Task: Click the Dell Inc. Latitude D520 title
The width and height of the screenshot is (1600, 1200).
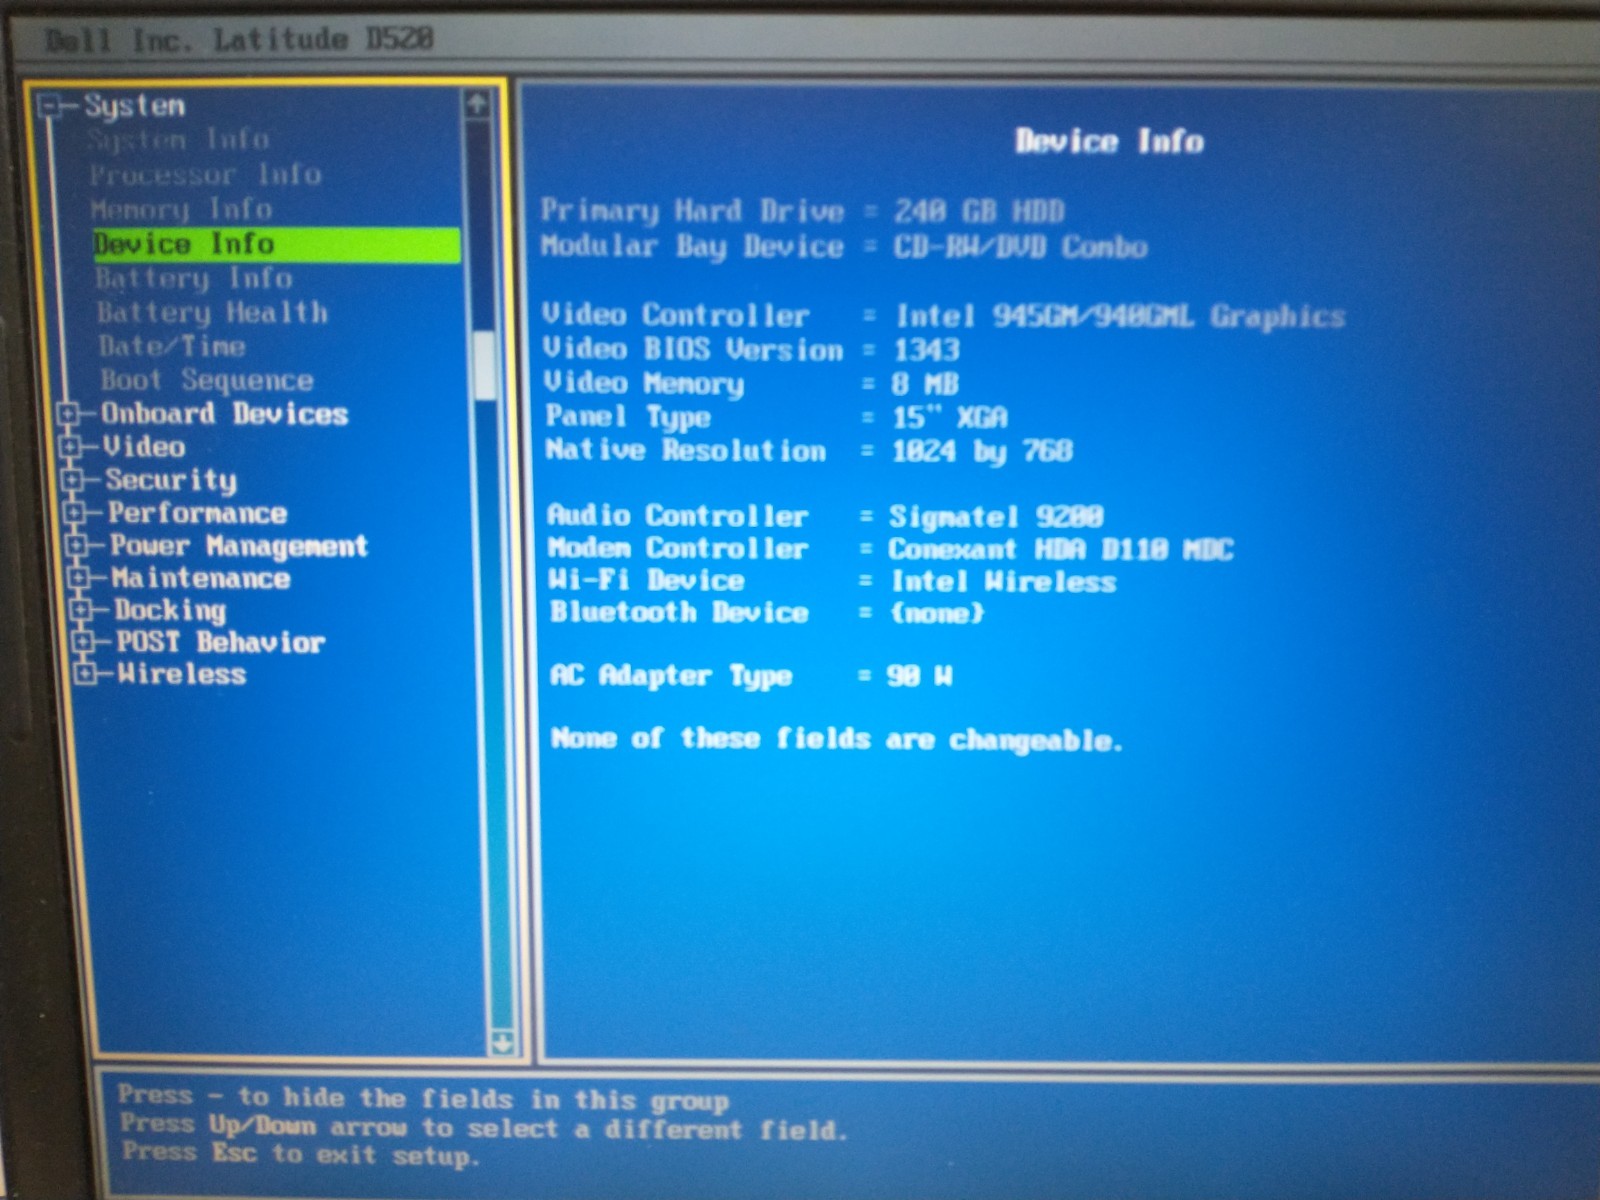Action: [x=240, y=40]
